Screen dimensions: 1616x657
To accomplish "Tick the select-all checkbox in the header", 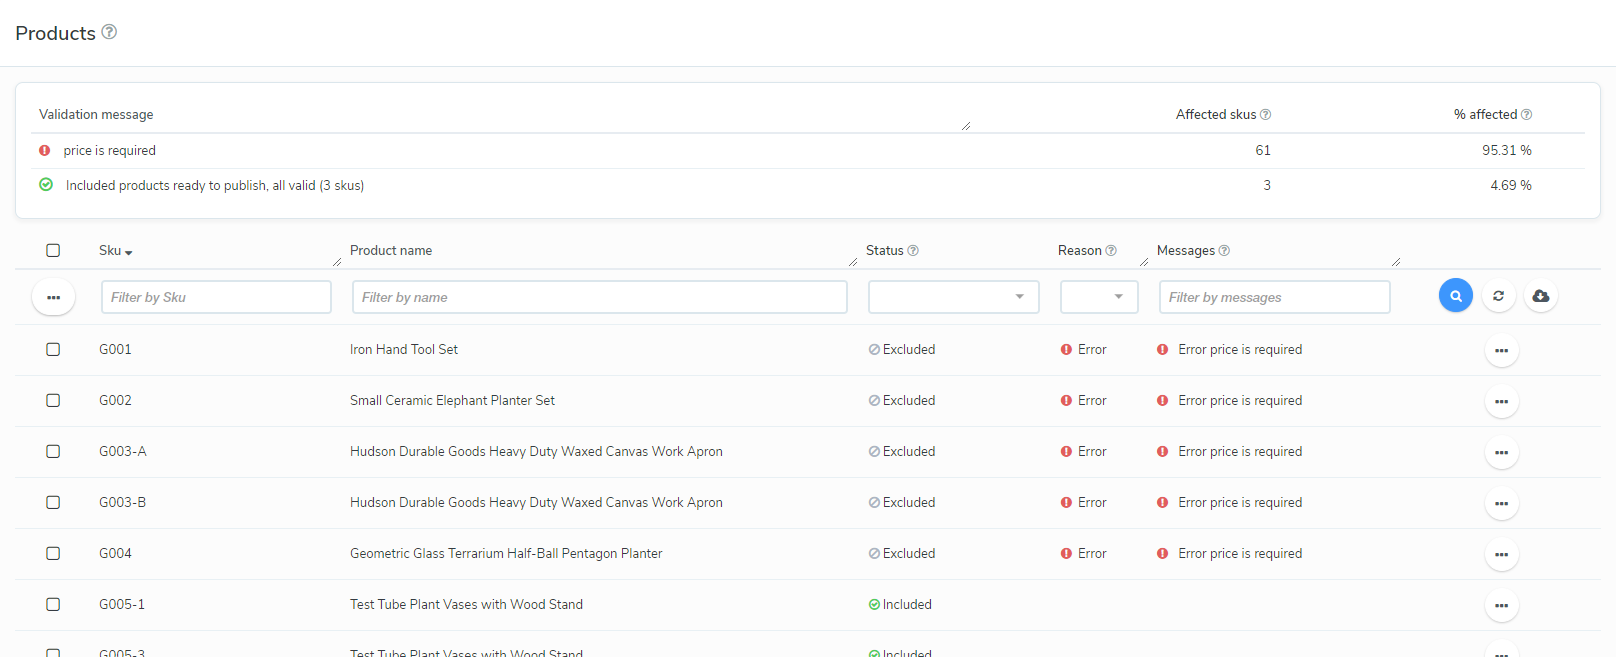I will (53, 251).
